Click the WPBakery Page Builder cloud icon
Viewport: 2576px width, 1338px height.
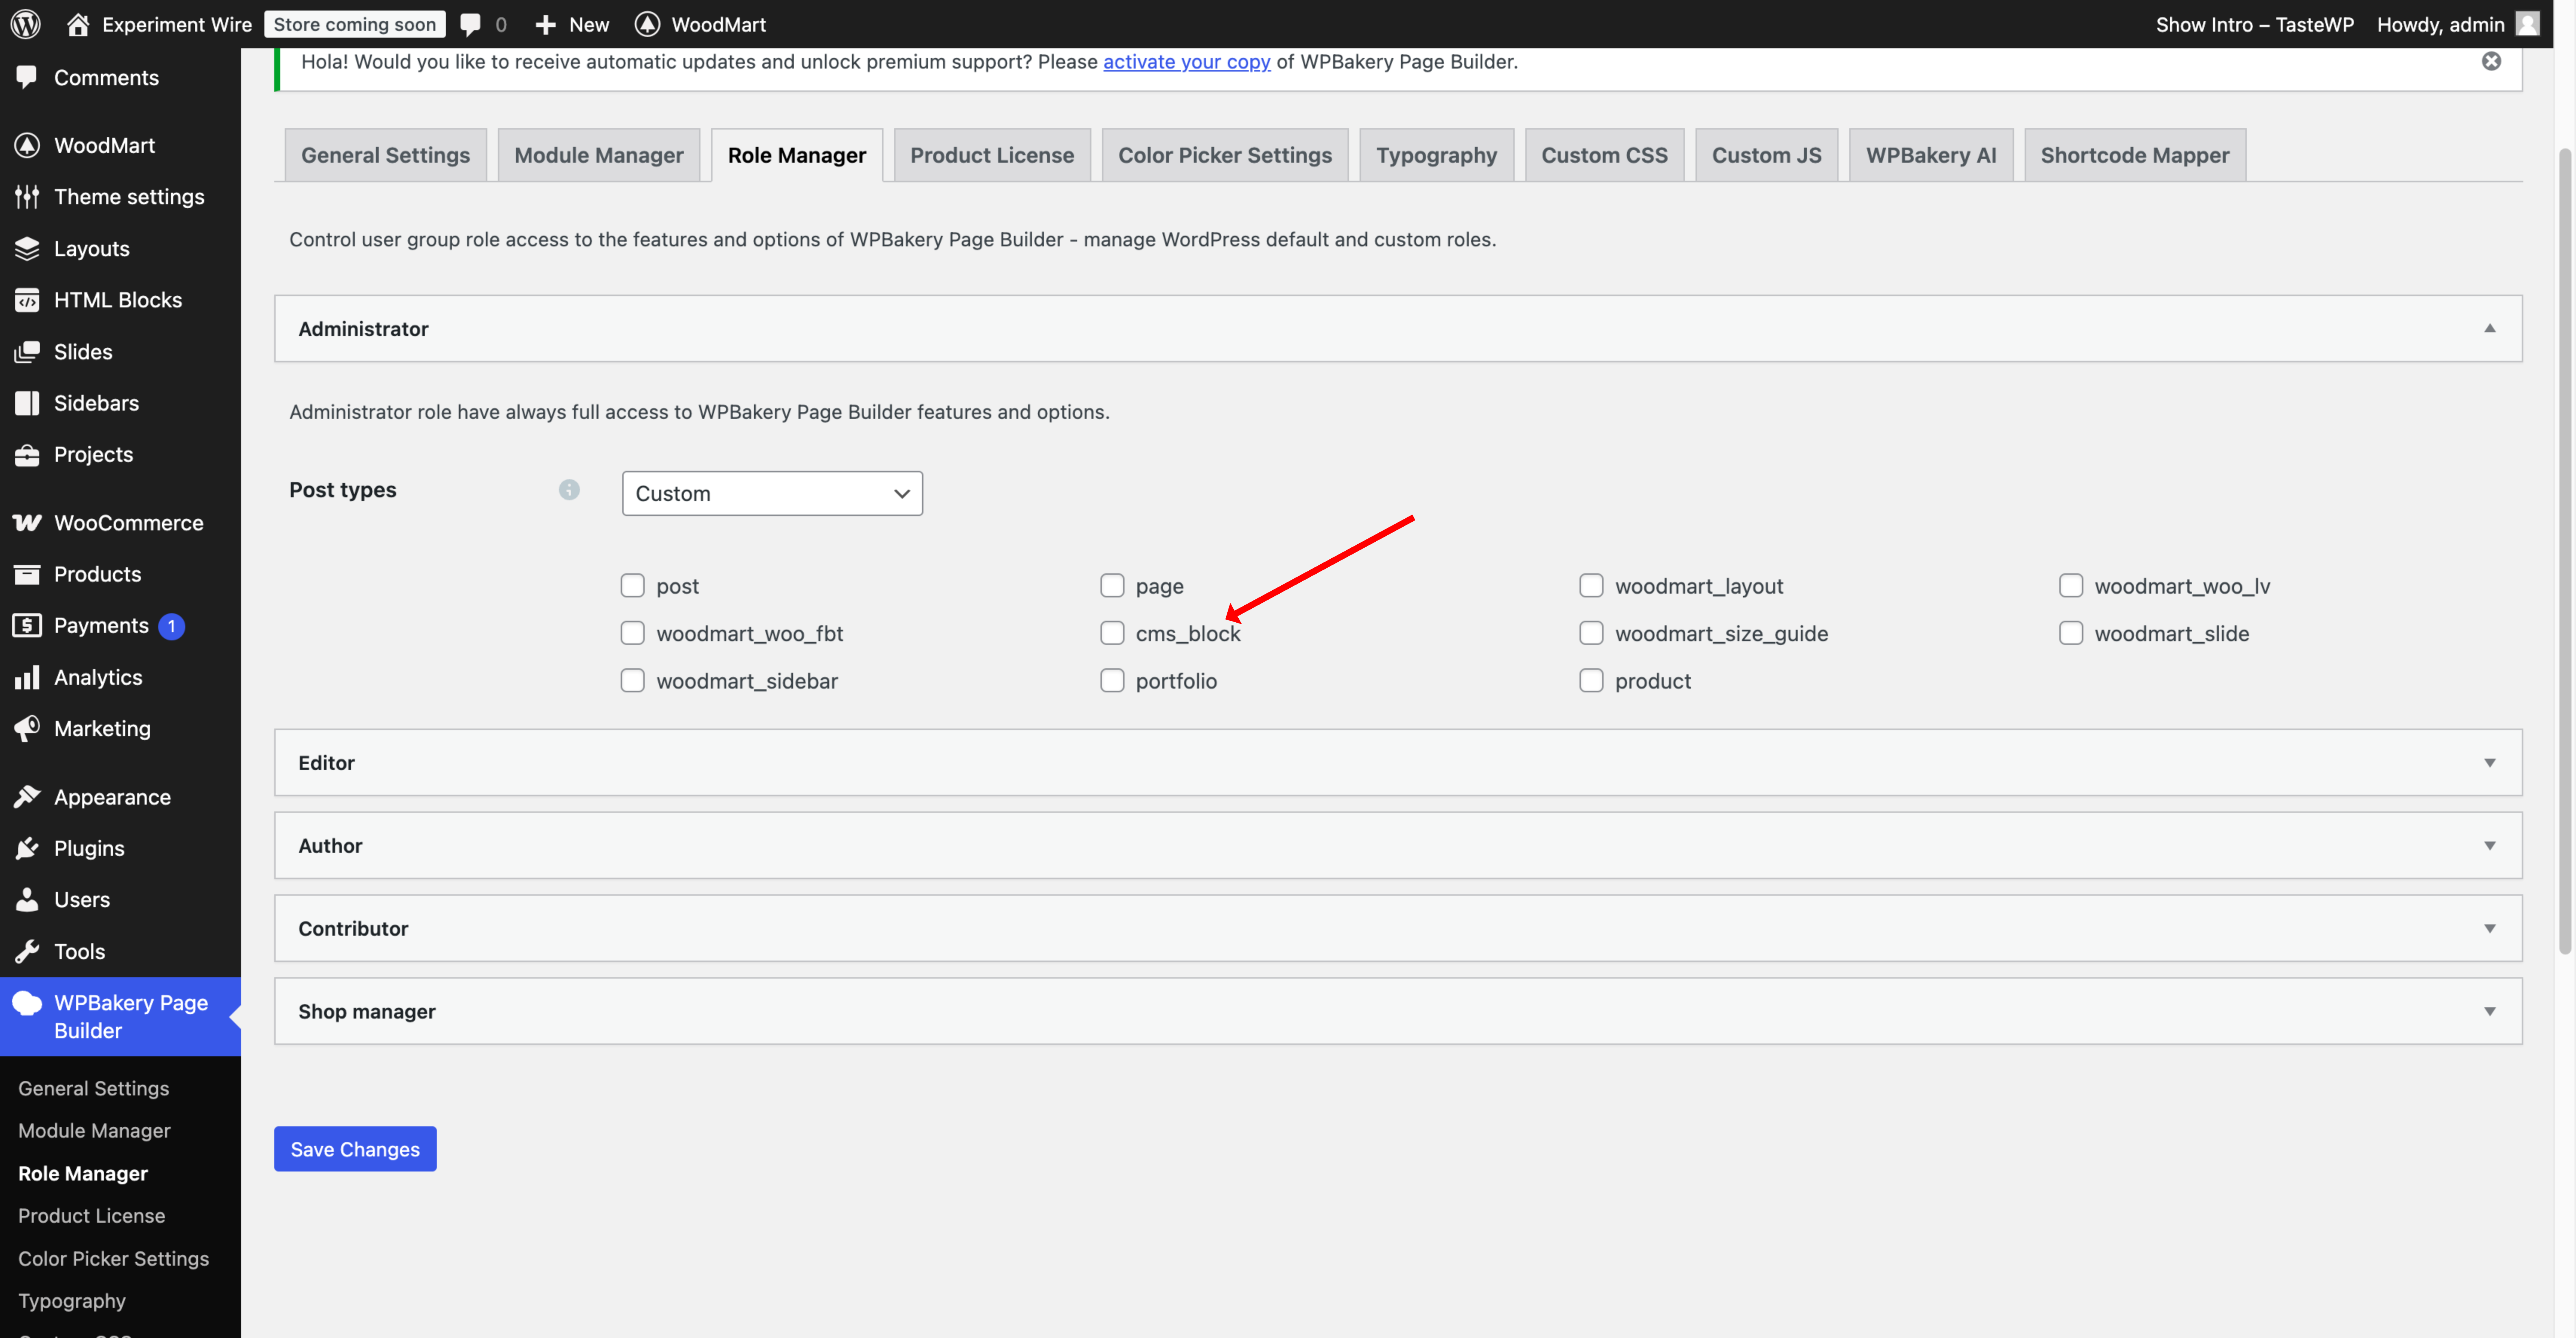27,1003
